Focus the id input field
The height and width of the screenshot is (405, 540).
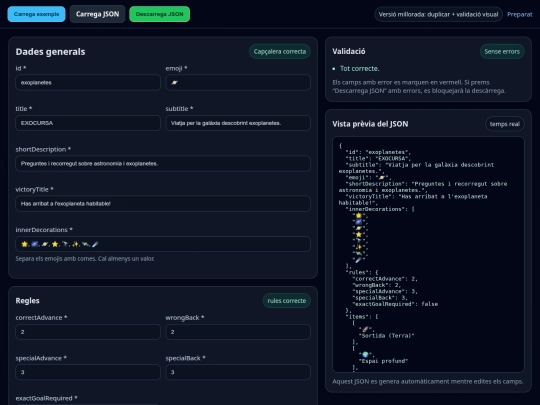point(88,83)
